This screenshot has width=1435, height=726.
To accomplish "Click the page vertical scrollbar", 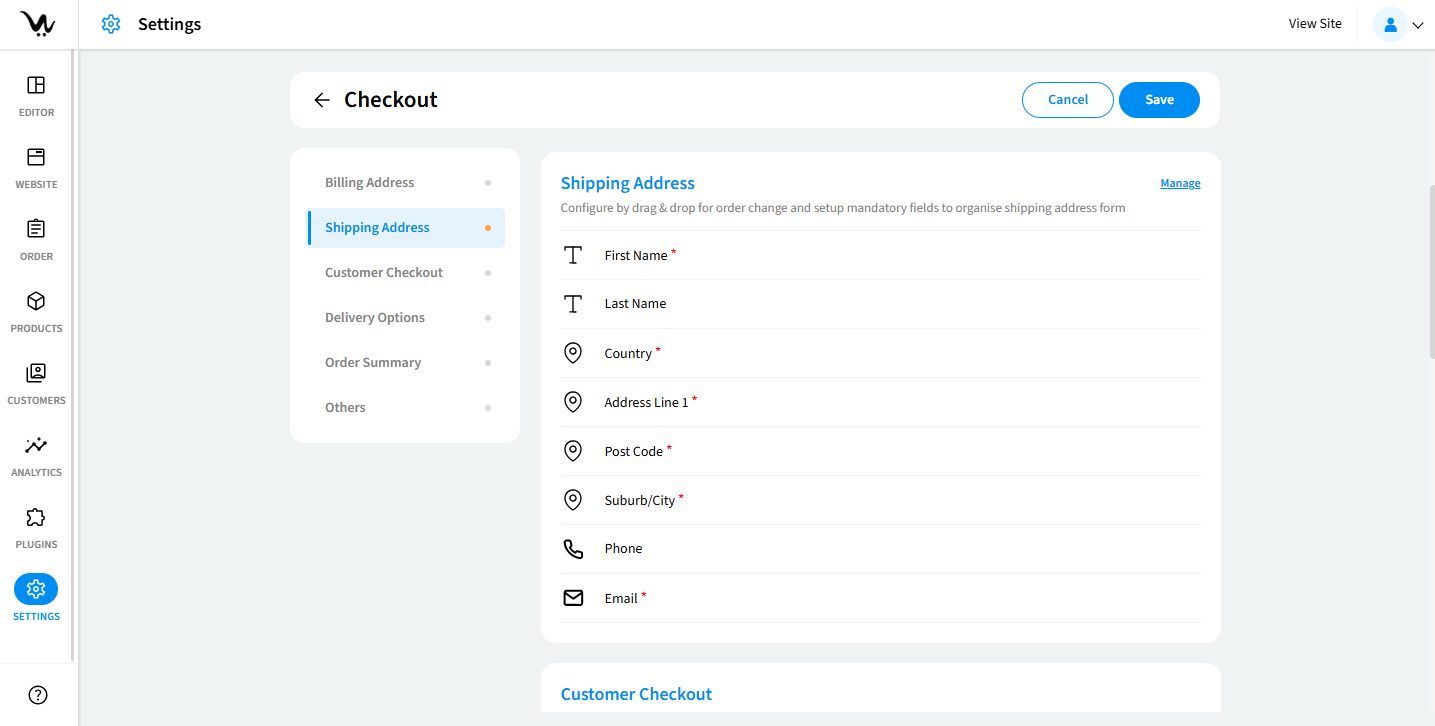I will click(x=1431, y=270).
